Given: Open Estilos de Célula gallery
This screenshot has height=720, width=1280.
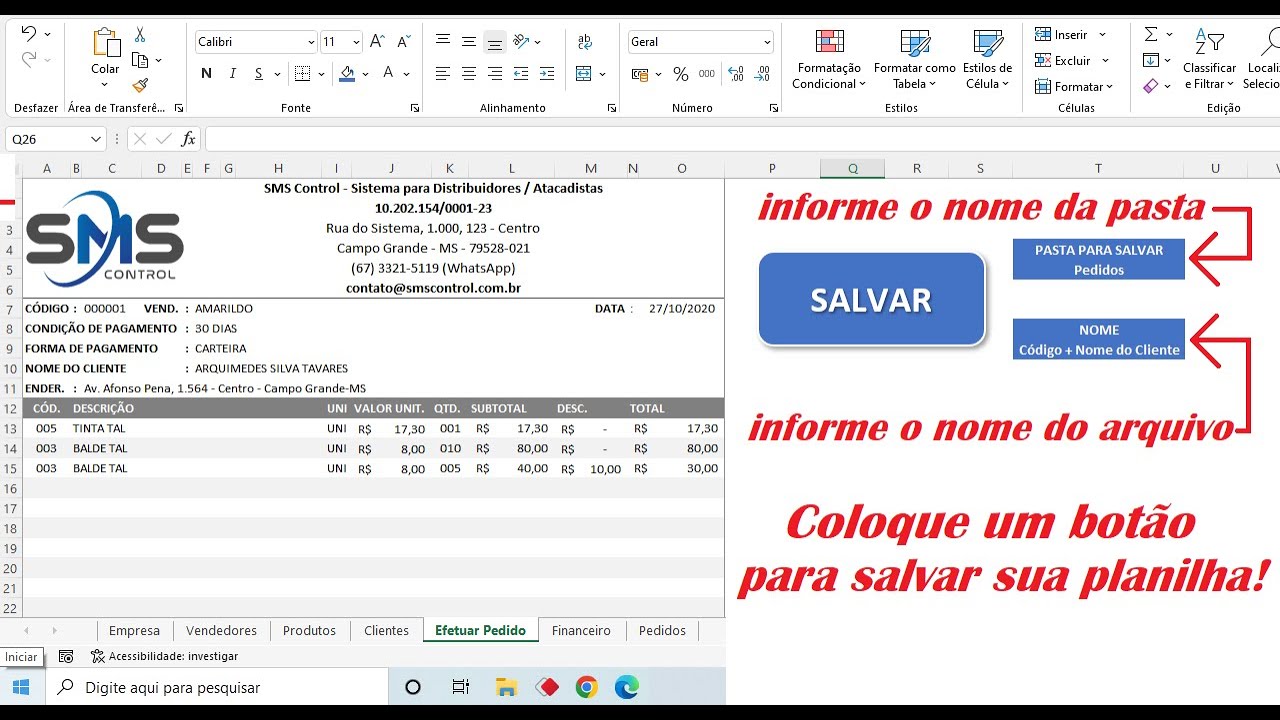Looking at the screenshot, I should 988,59.
